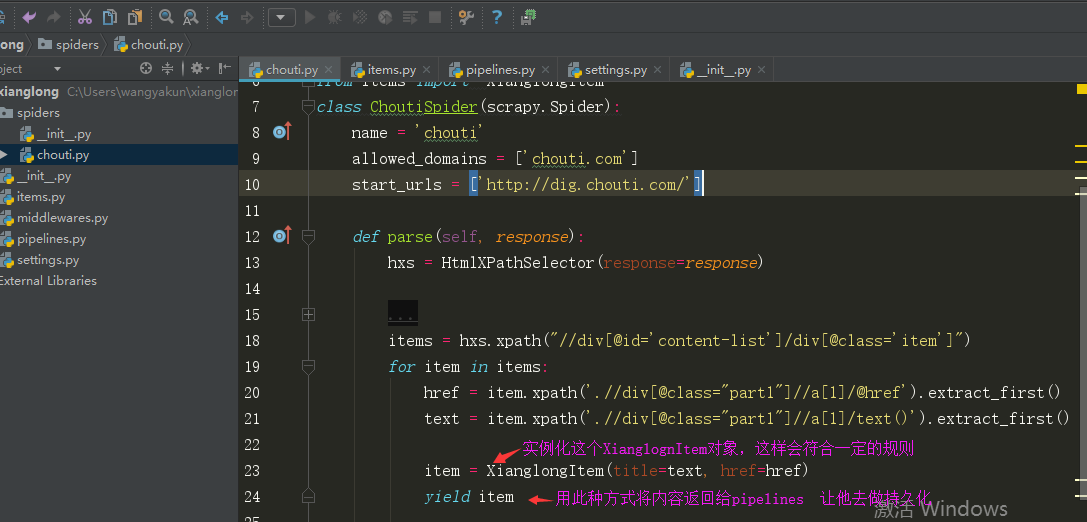
Task: Open Project panel gear options menu
Action: [x=199, y=69]
